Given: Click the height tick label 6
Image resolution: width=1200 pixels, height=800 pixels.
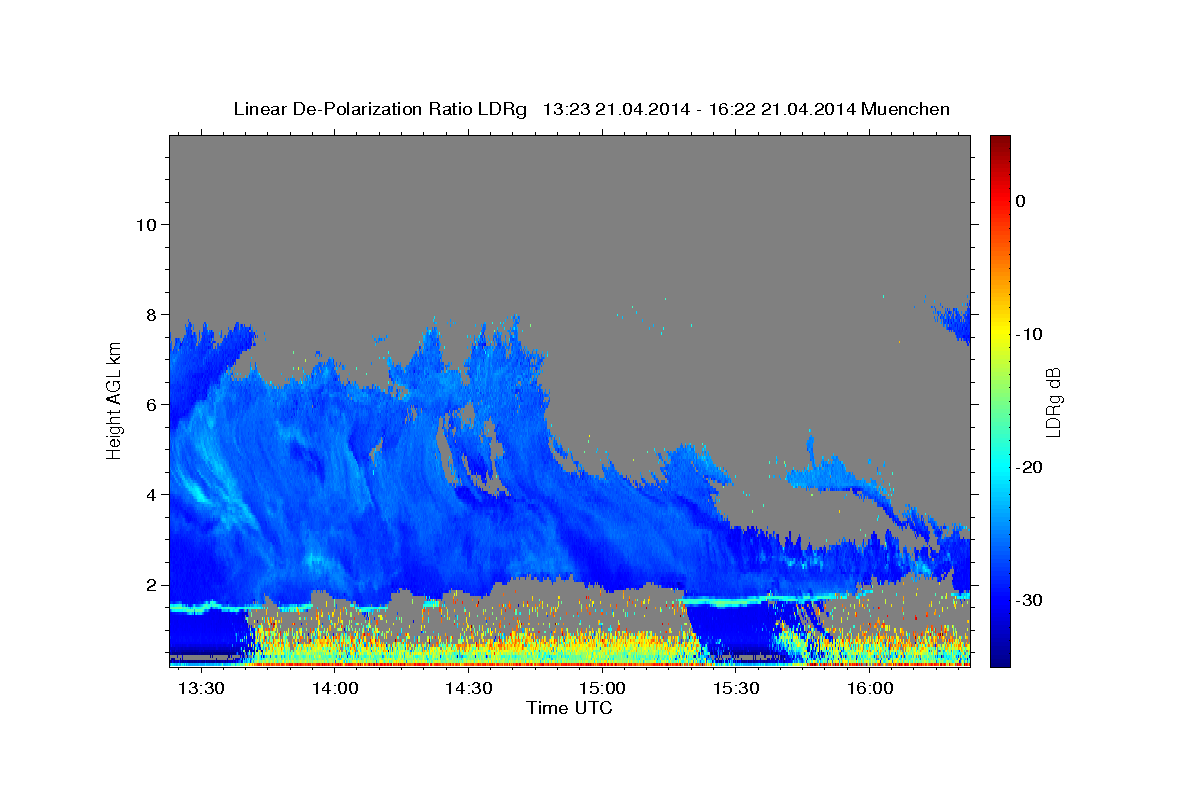Looking at the screenshot, I should (x=152, y=405).
